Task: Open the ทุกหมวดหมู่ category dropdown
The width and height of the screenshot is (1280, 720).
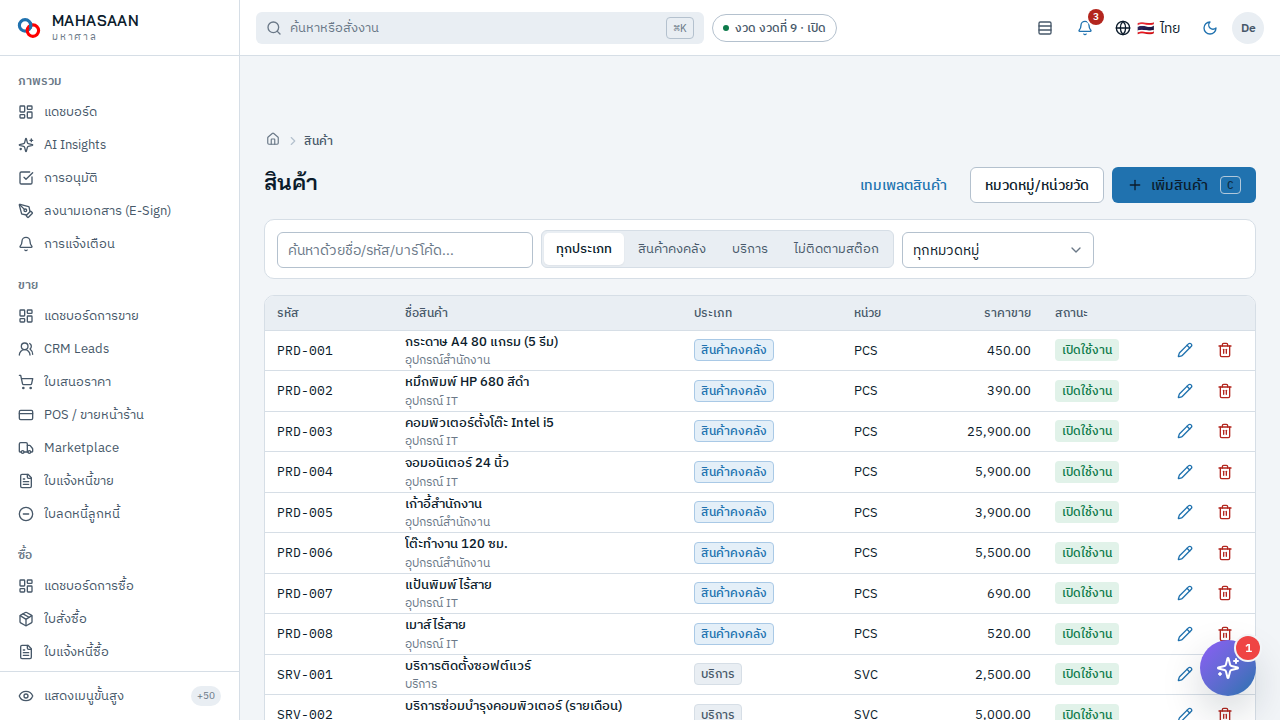Action: click(998, 250)
